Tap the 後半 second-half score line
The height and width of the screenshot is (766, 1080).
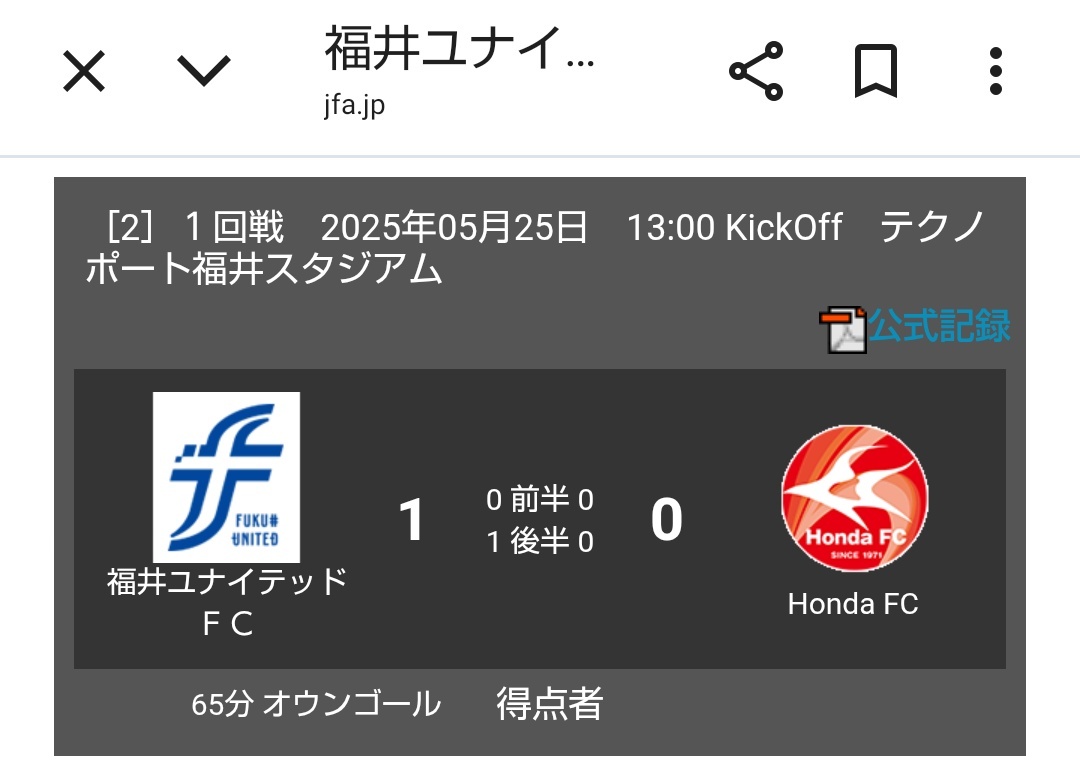pos(540,541)
